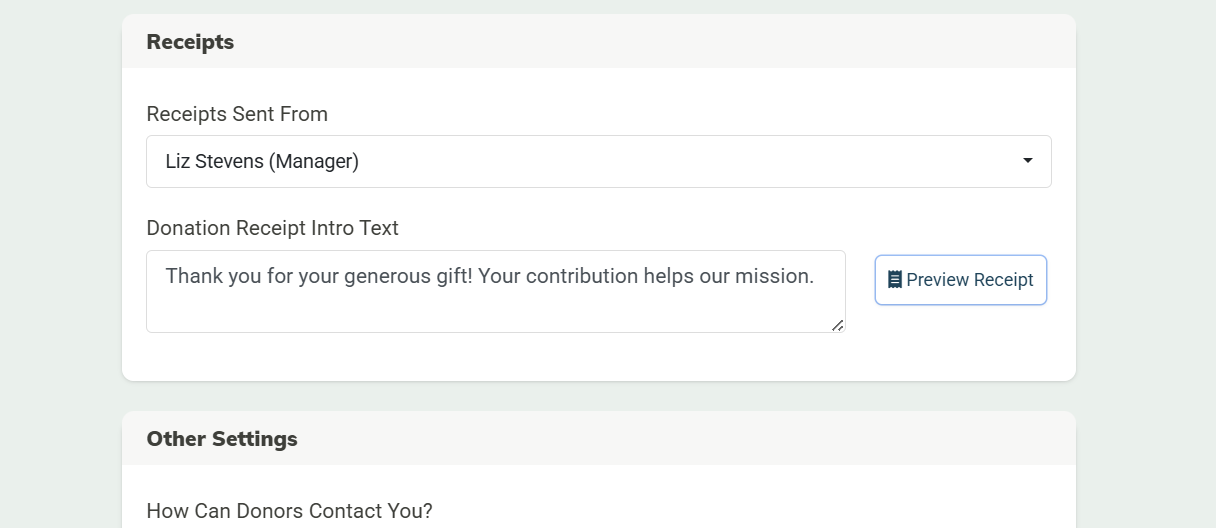Click the caret arrow in sender dropdown

pyautogui.click(x=1027, y=161)
